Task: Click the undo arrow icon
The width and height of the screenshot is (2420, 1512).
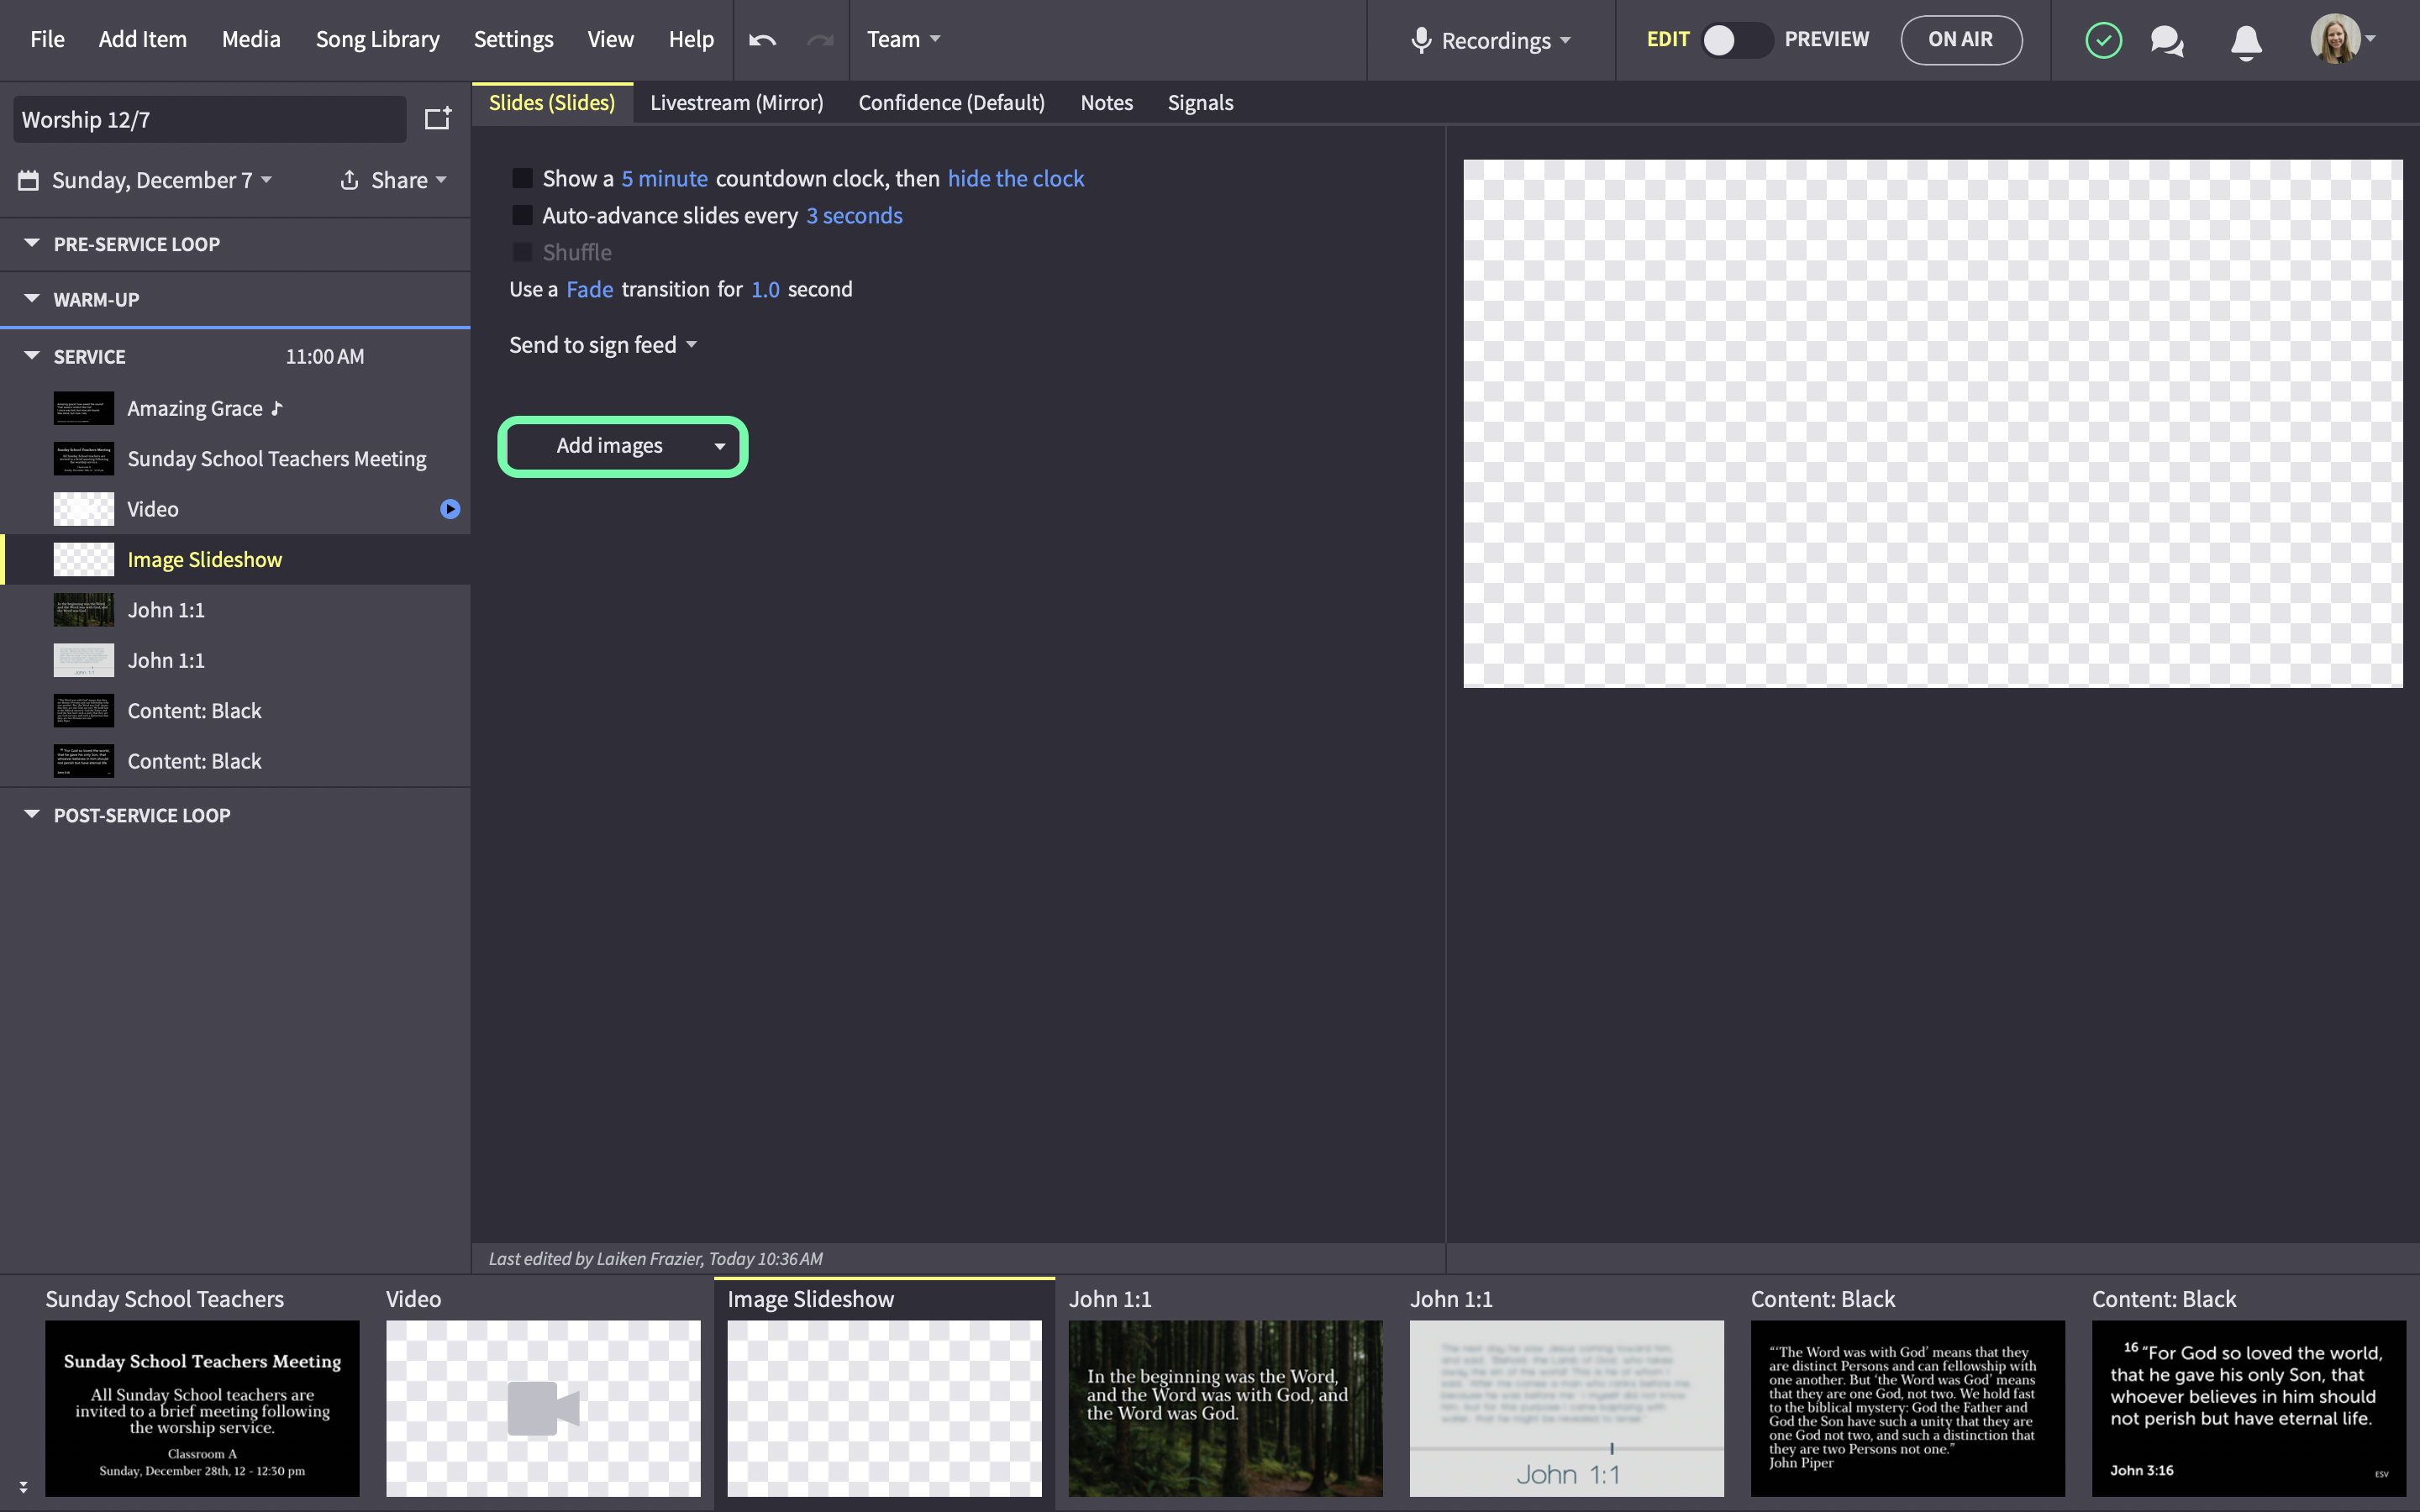Action: point(762,40)
